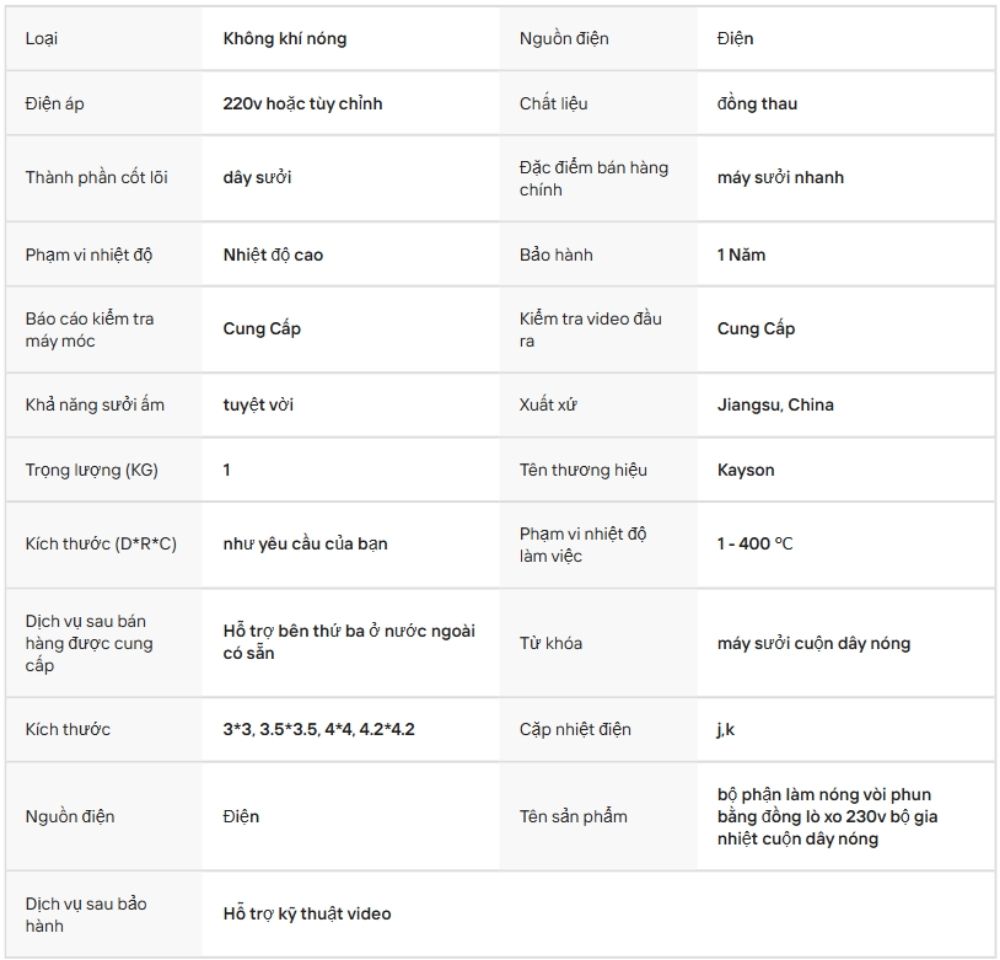Click the "Kayson" brand name value
1000x960 pixels.
tap(745, 469)
